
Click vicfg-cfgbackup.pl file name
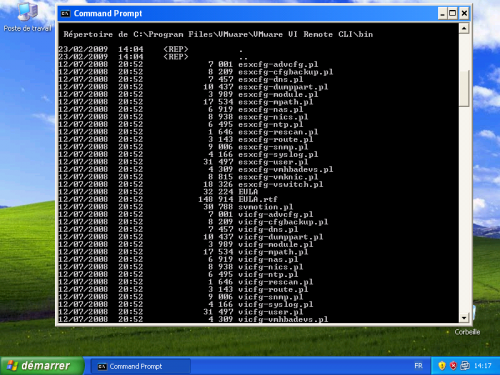(x=283, y=222)
